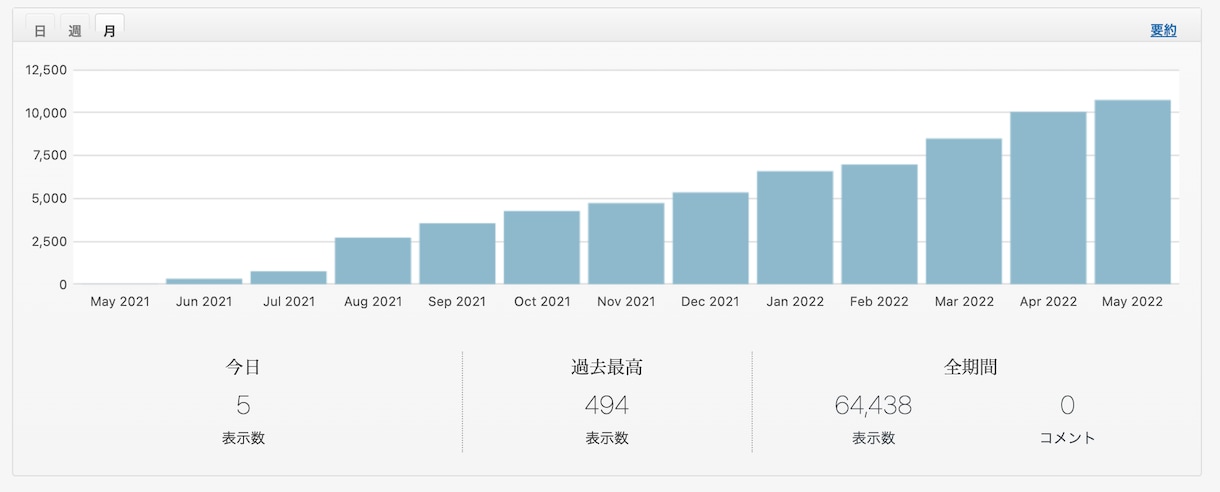Image resolution: width=1220 pixels, height=492 pixels.
Task: Click the Jun 2021 bar in chart
Action: tap(204, 281)
